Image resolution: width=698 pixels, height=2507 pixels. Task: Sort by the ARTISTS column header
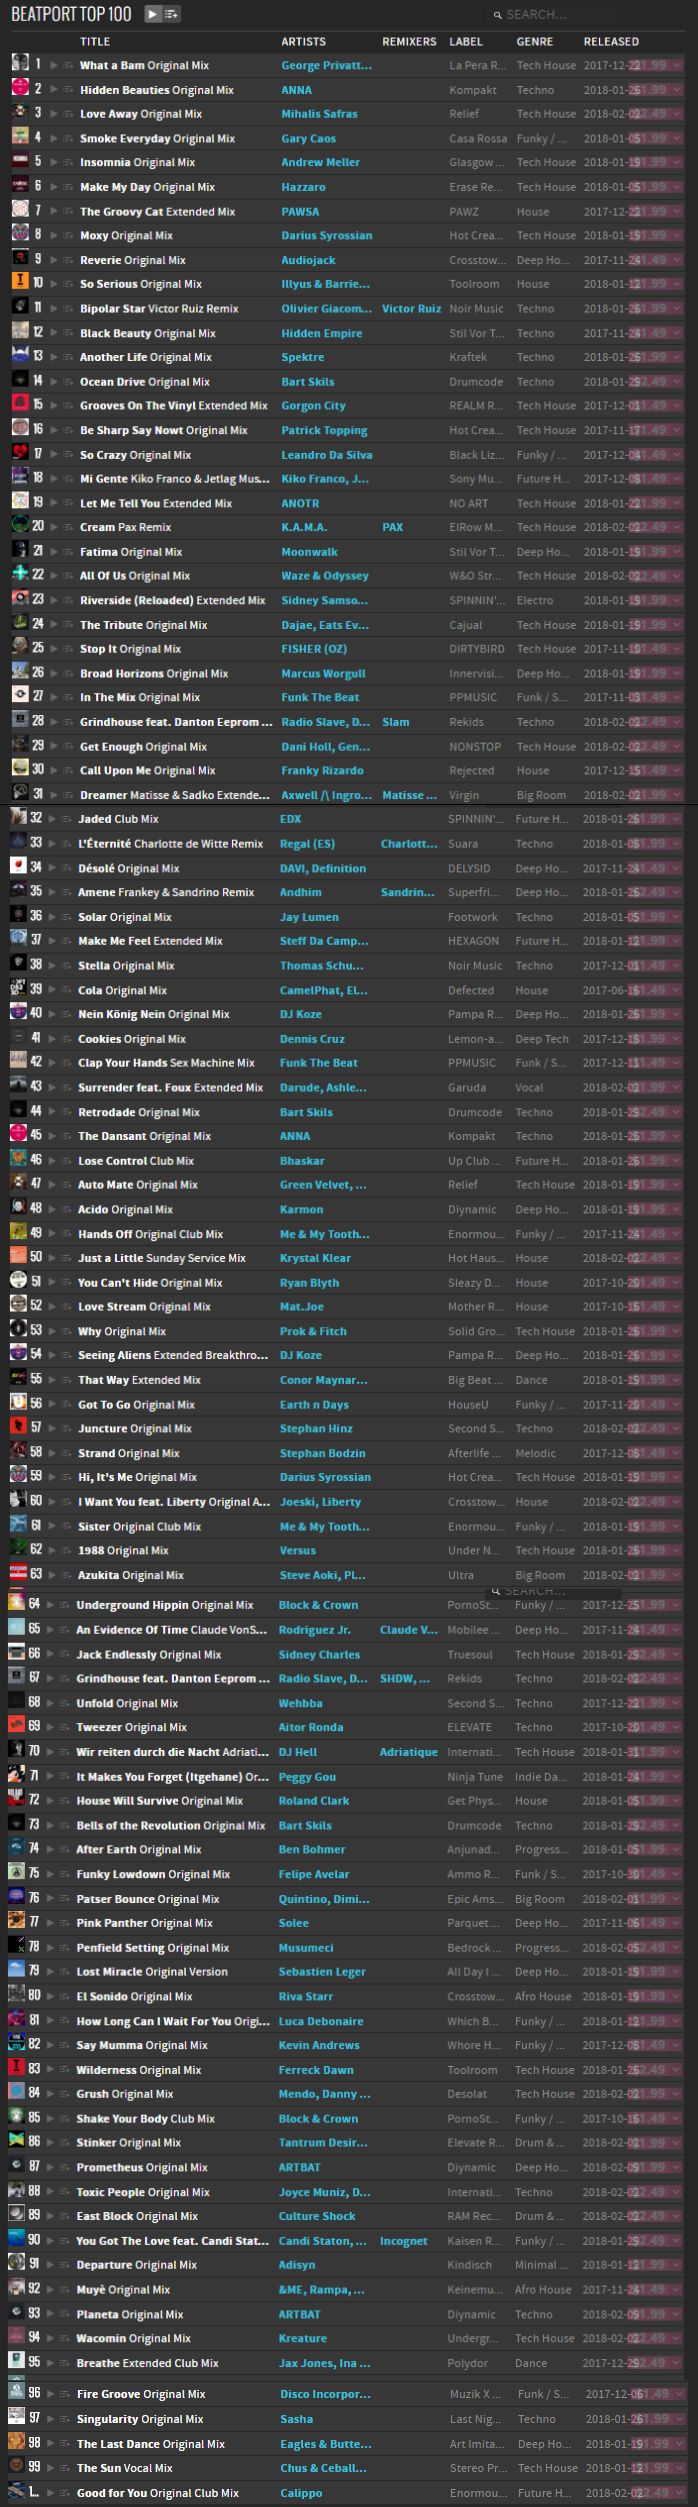(303, 42)
